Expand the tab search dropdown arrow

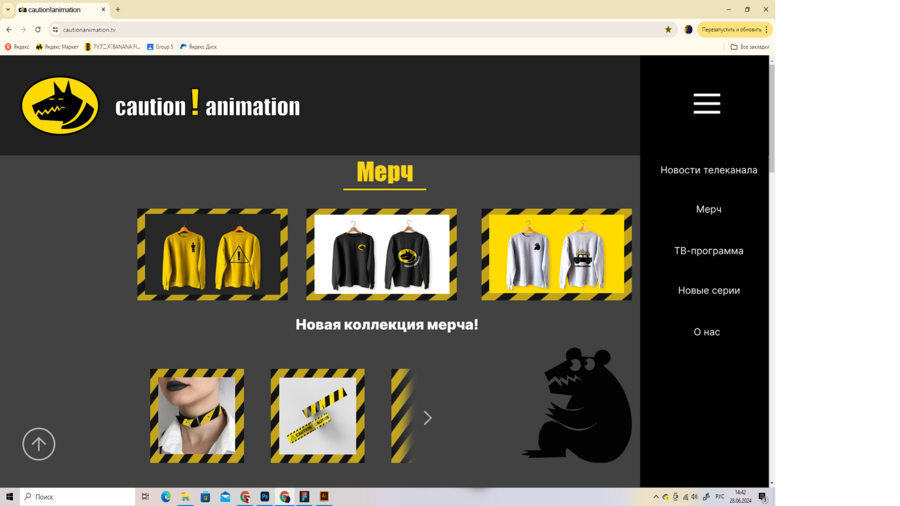click(x=8, y=9)
